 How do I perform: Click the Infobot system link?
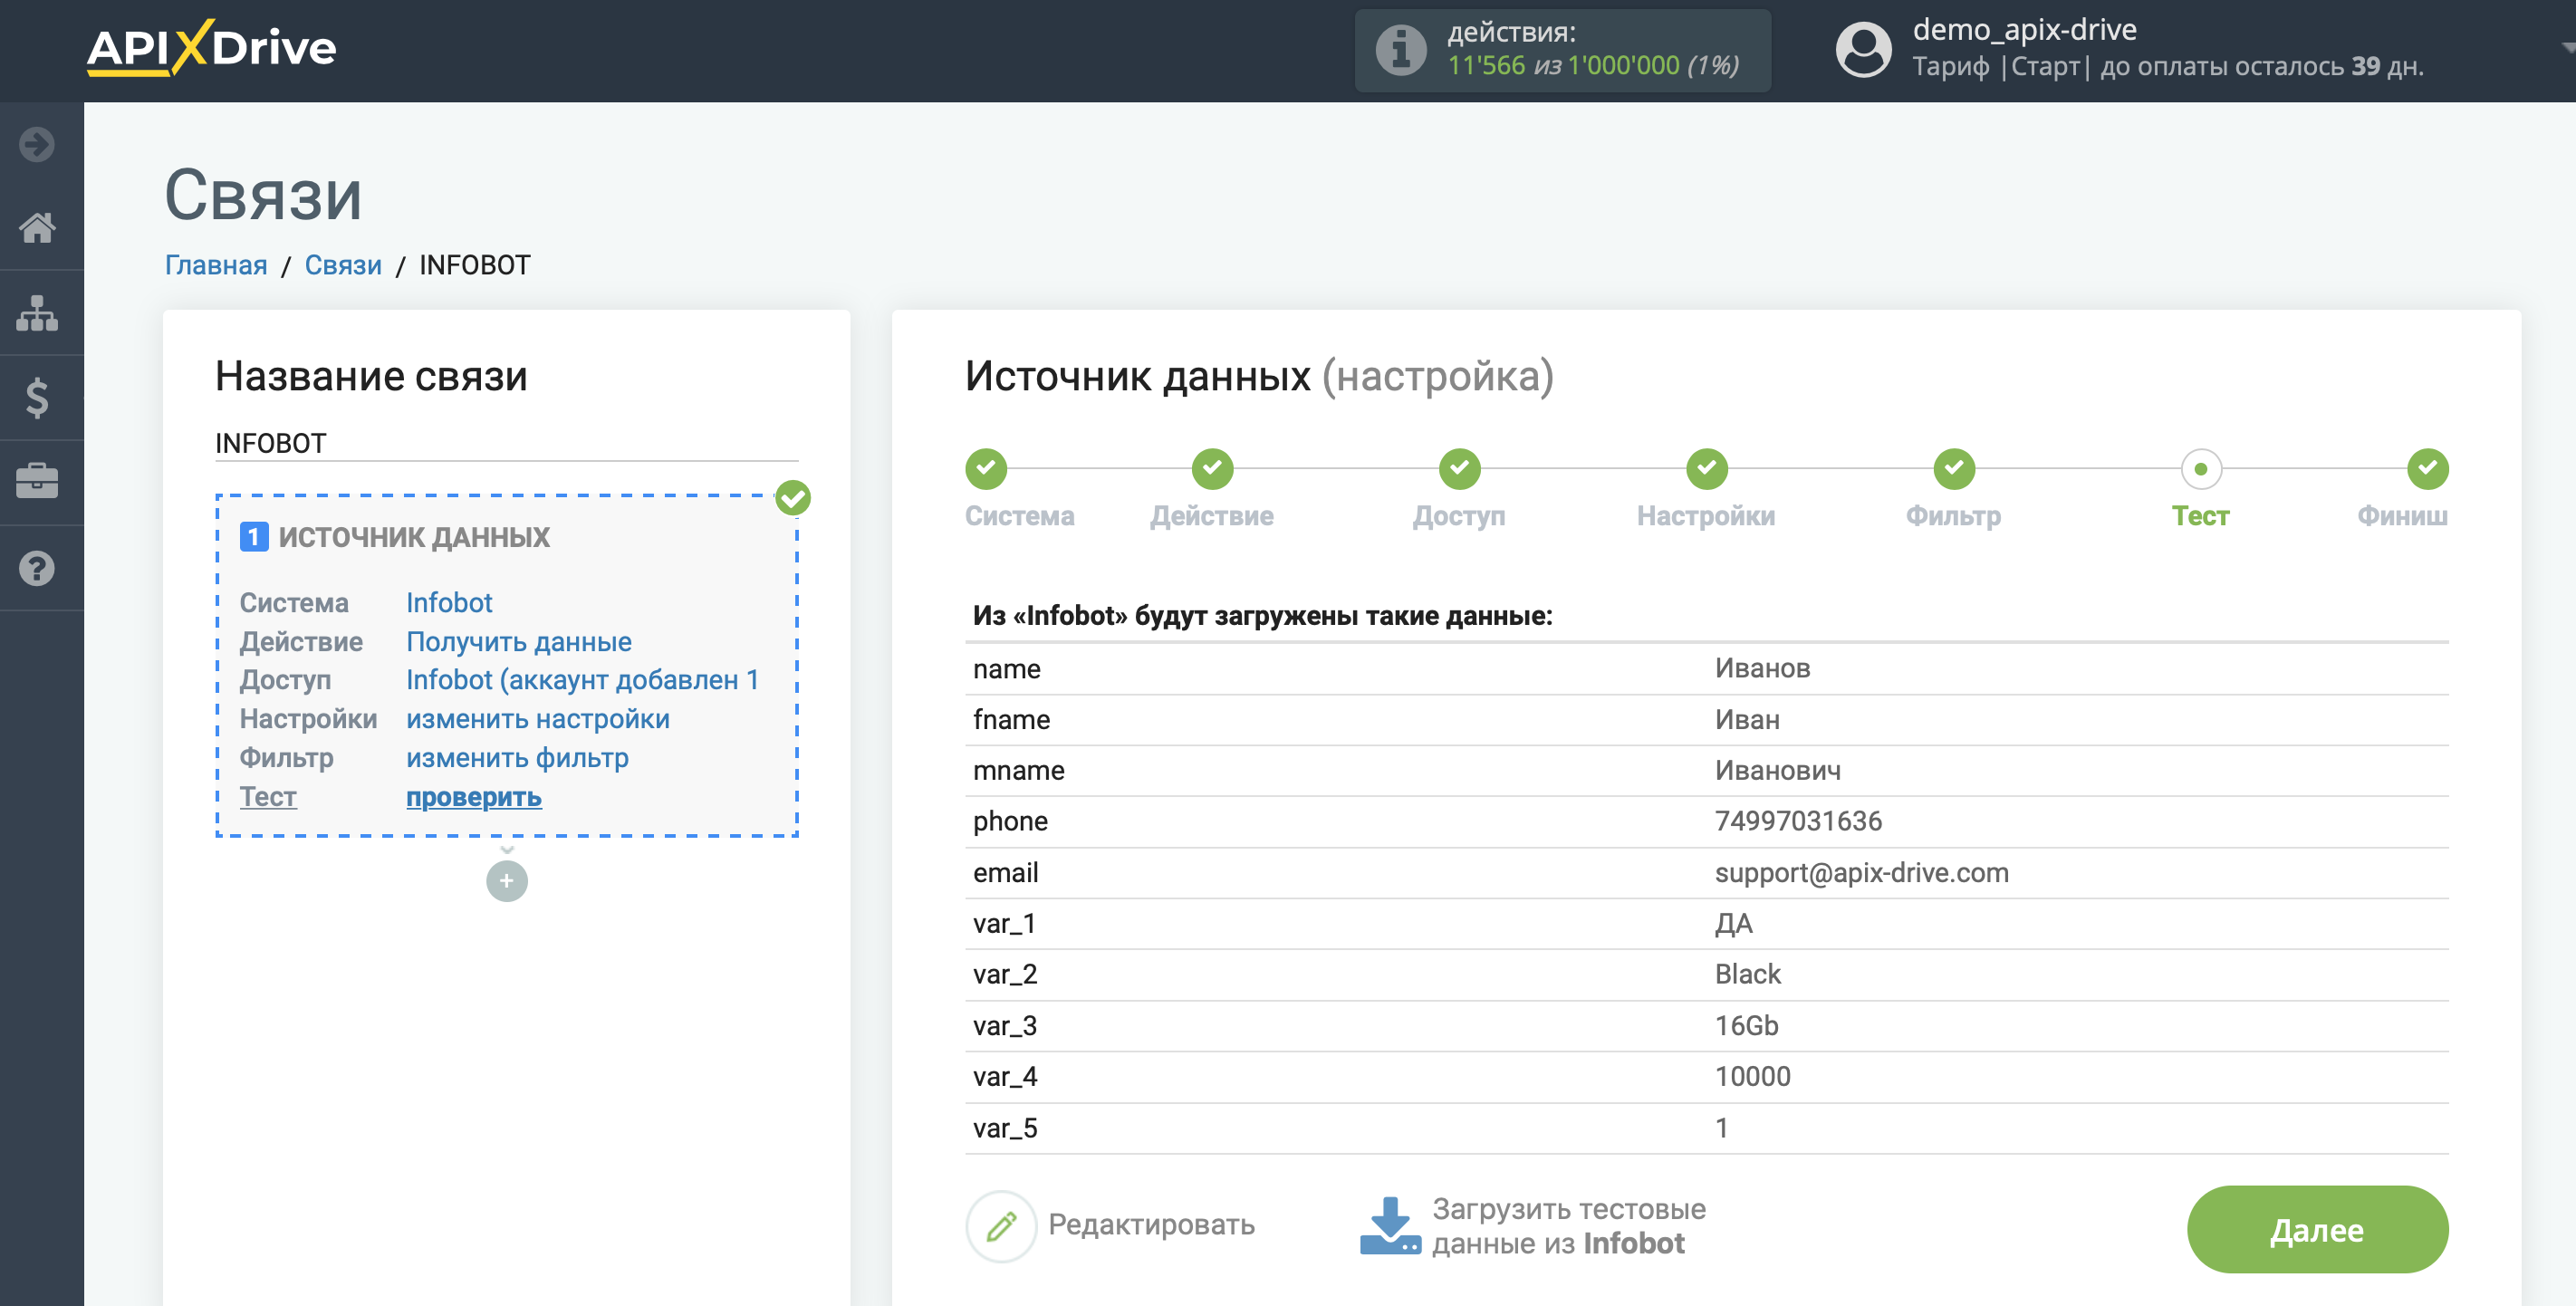click(449, 603)
